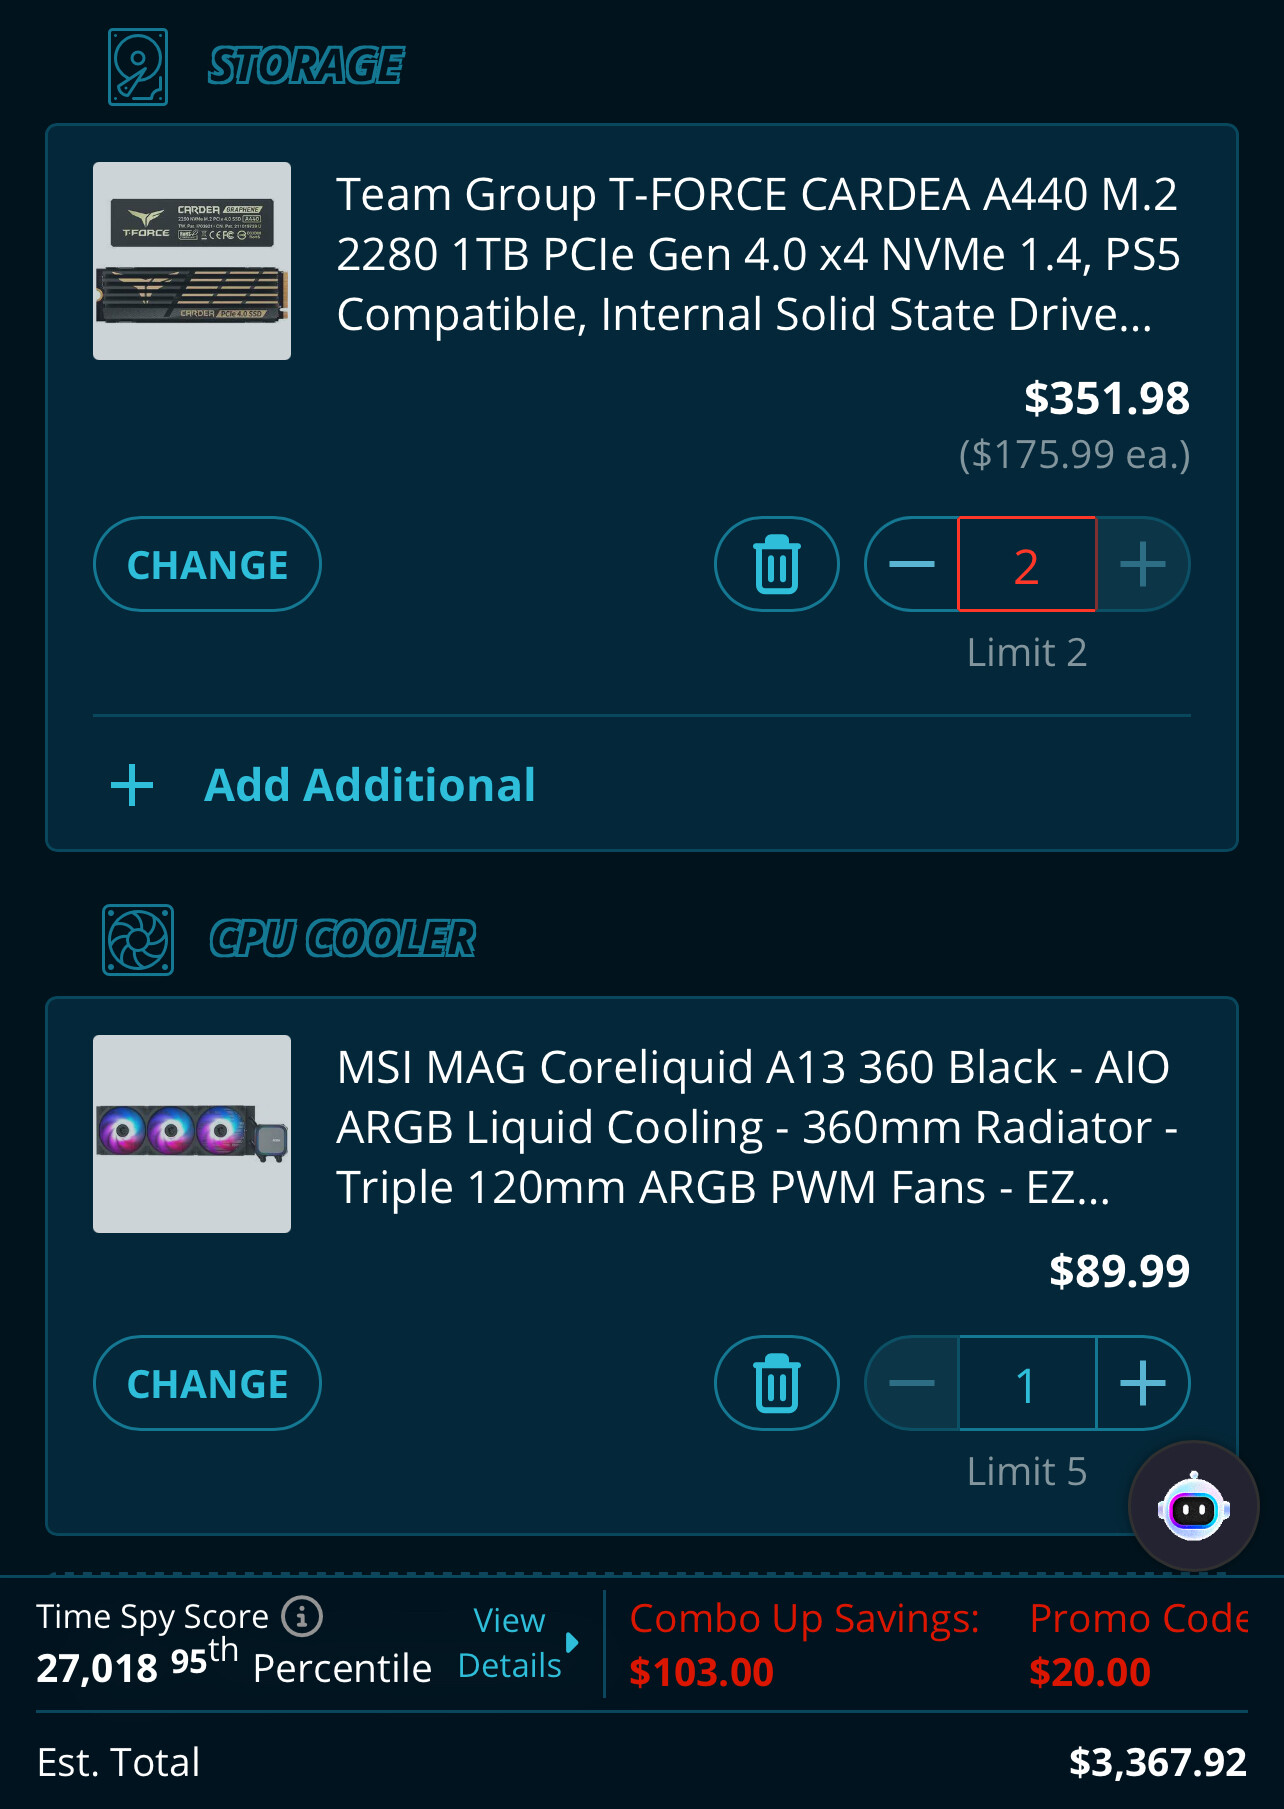Delete the Team Group SSD with trash icon
The height and width of the screenshot is (1809, 1284).
coord(777,563)
